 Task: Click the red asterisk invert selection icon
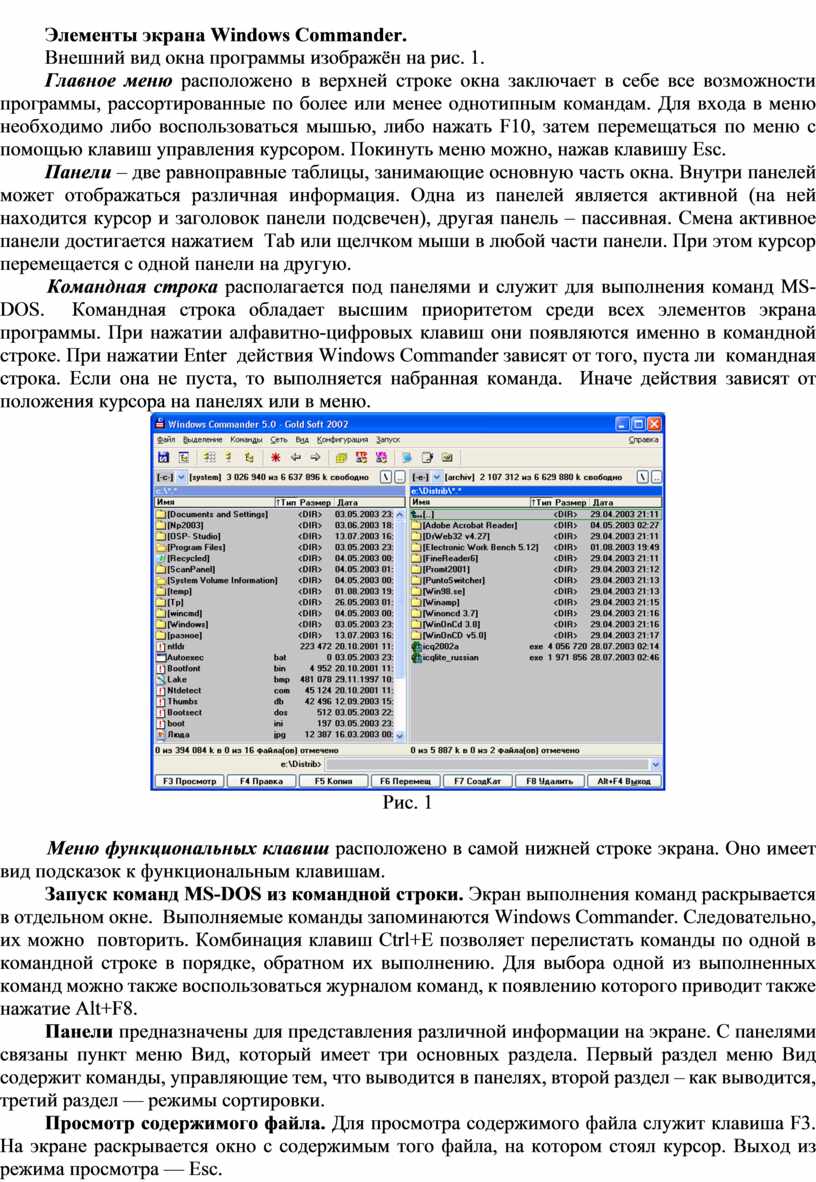click(275, 457)
